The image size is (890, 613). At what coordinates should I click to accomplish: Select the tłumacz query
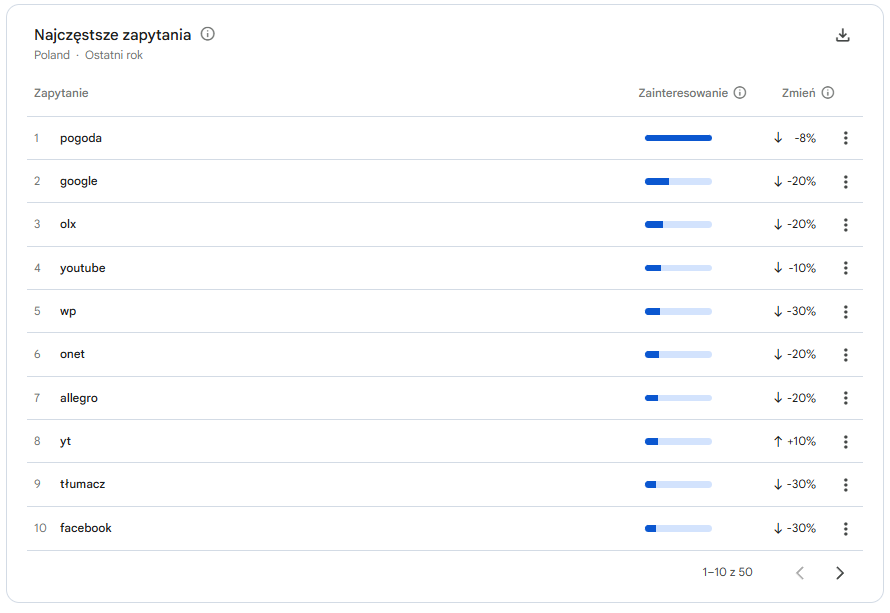(82, 484)
